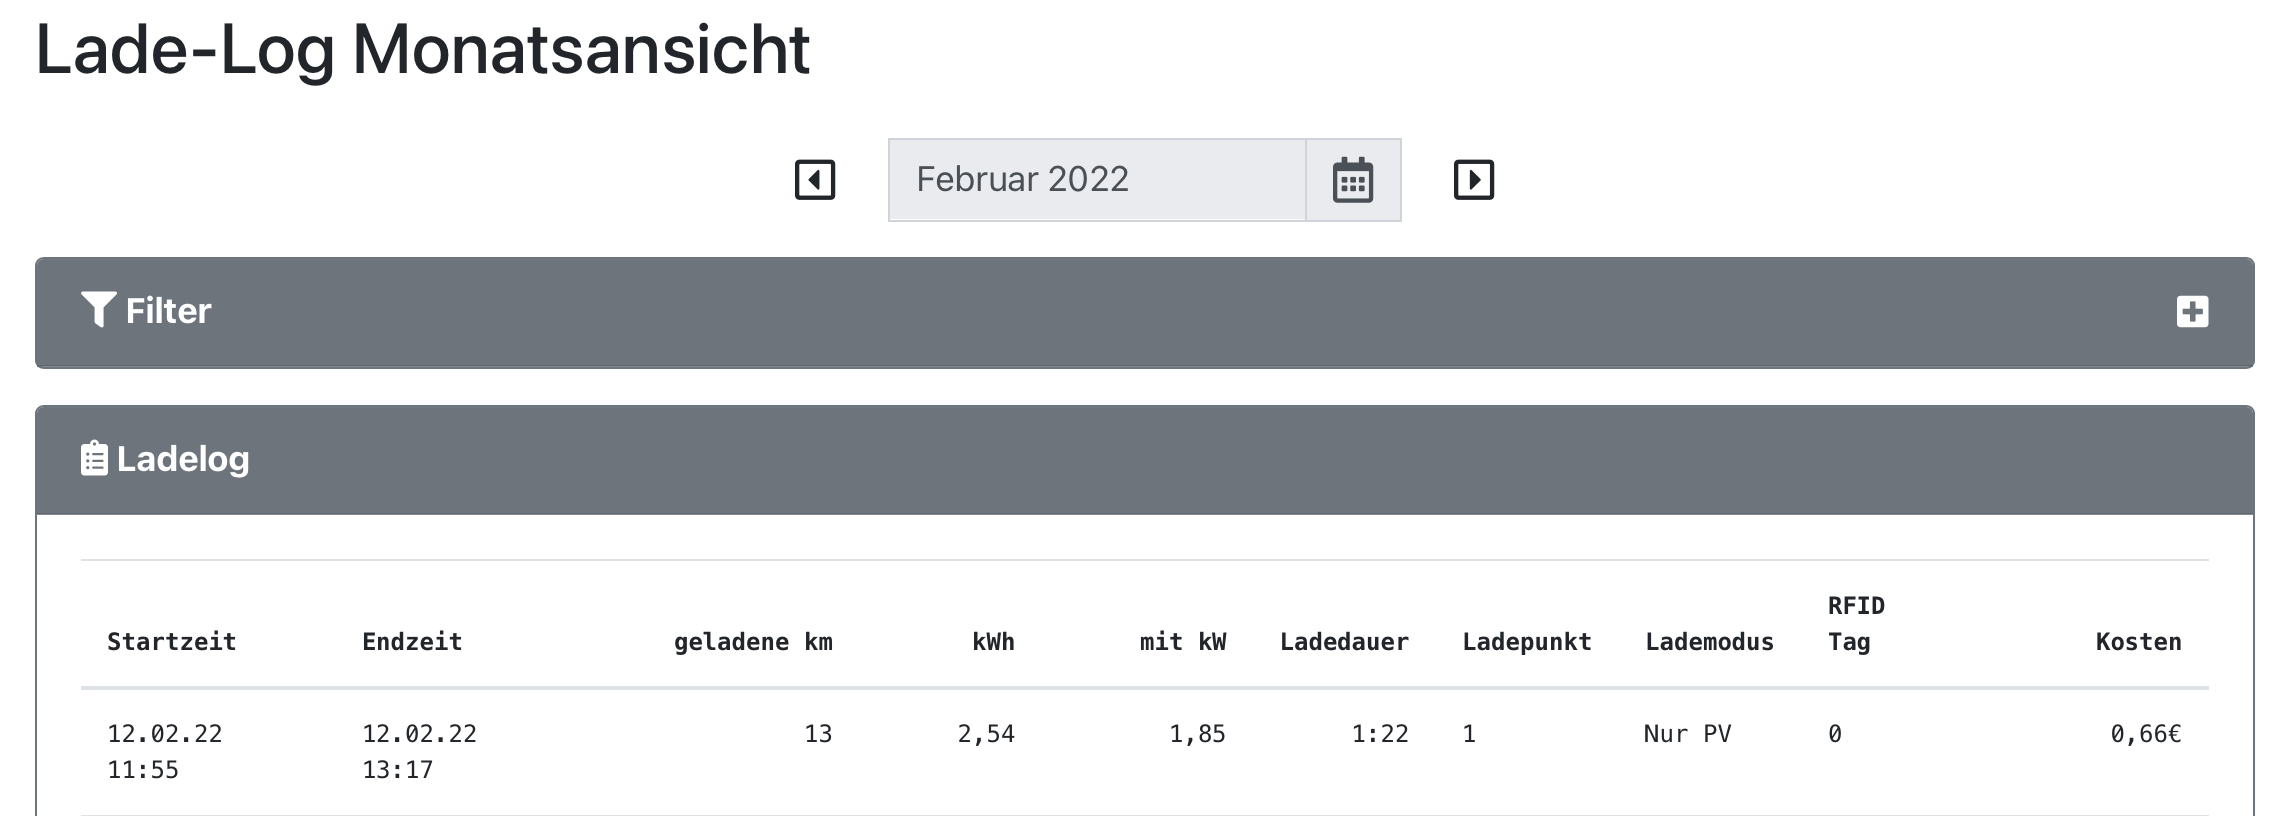Click the mit kW column header

pyautogui.click(x=1182, y=642)
